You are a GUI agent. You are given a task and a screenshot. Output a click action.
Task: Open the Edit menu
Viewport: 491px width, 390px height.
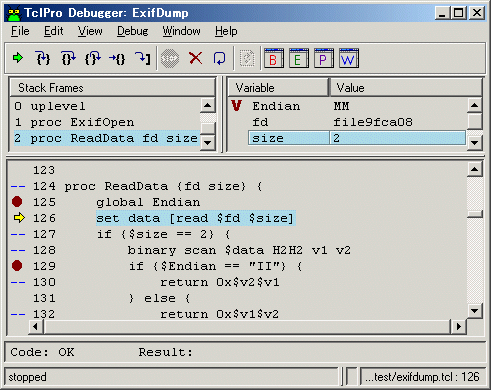tap(53, 31)
